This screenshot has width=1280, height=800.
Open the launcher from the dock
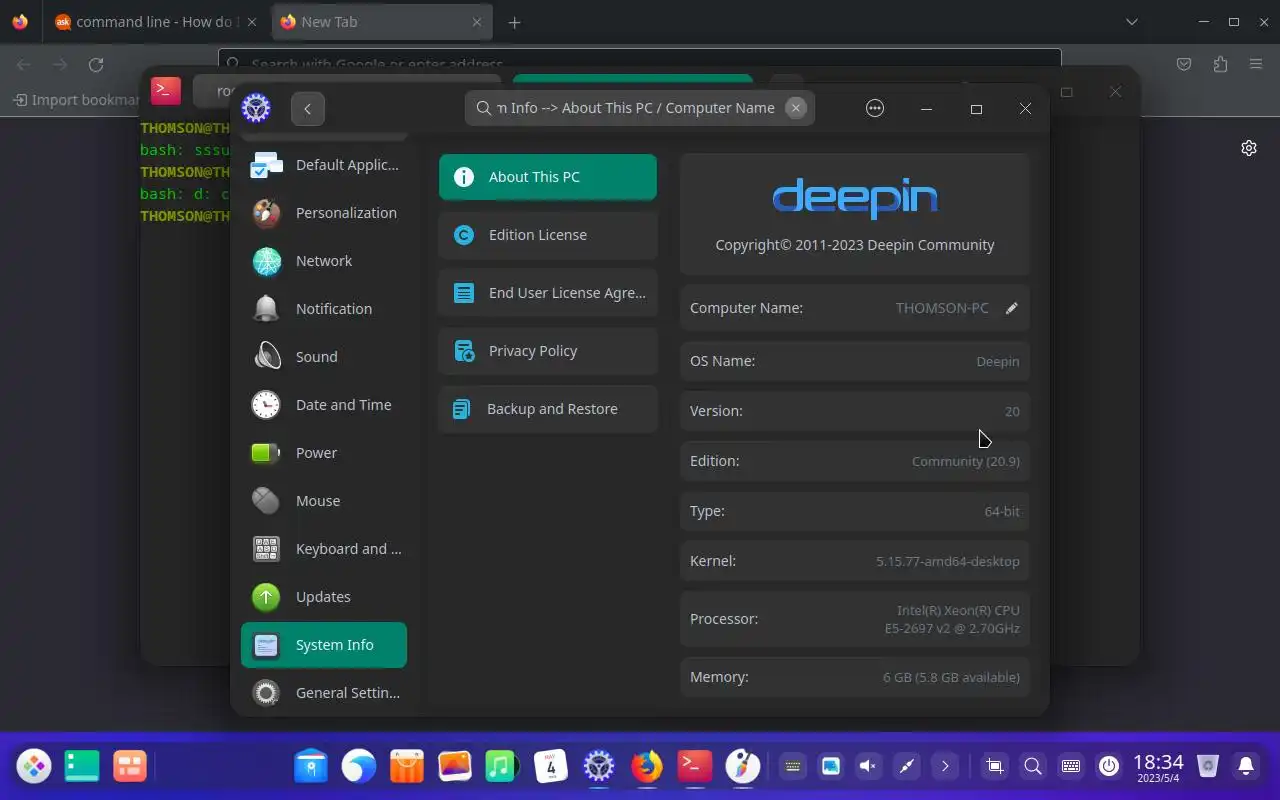(34, 767)
